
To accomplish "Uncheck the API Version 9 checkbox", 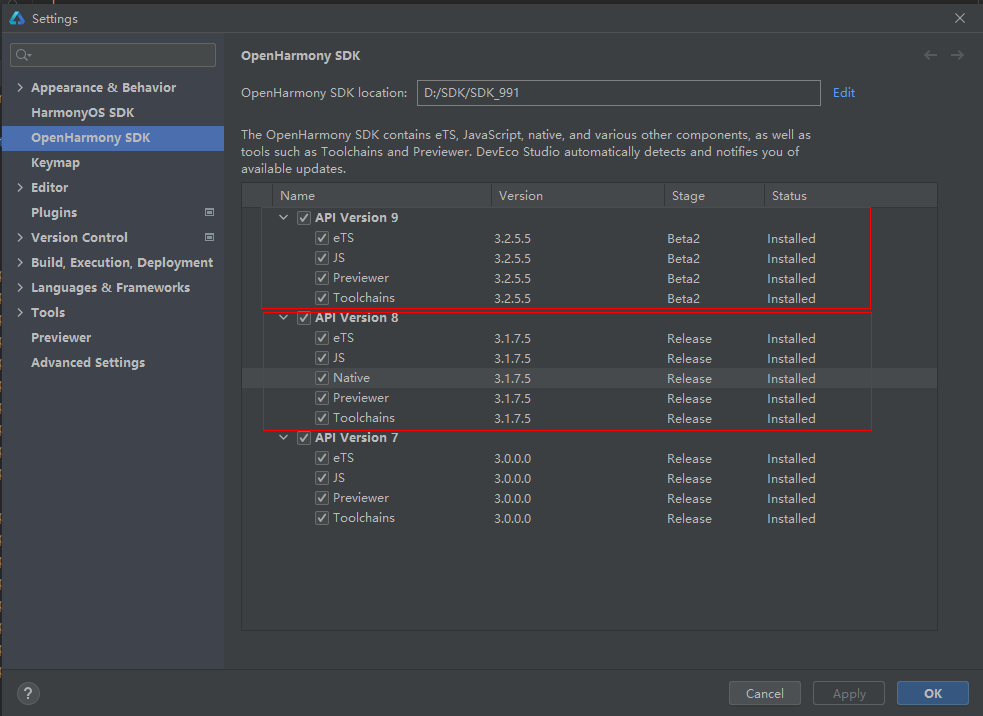I will click(x=304, y=218).
